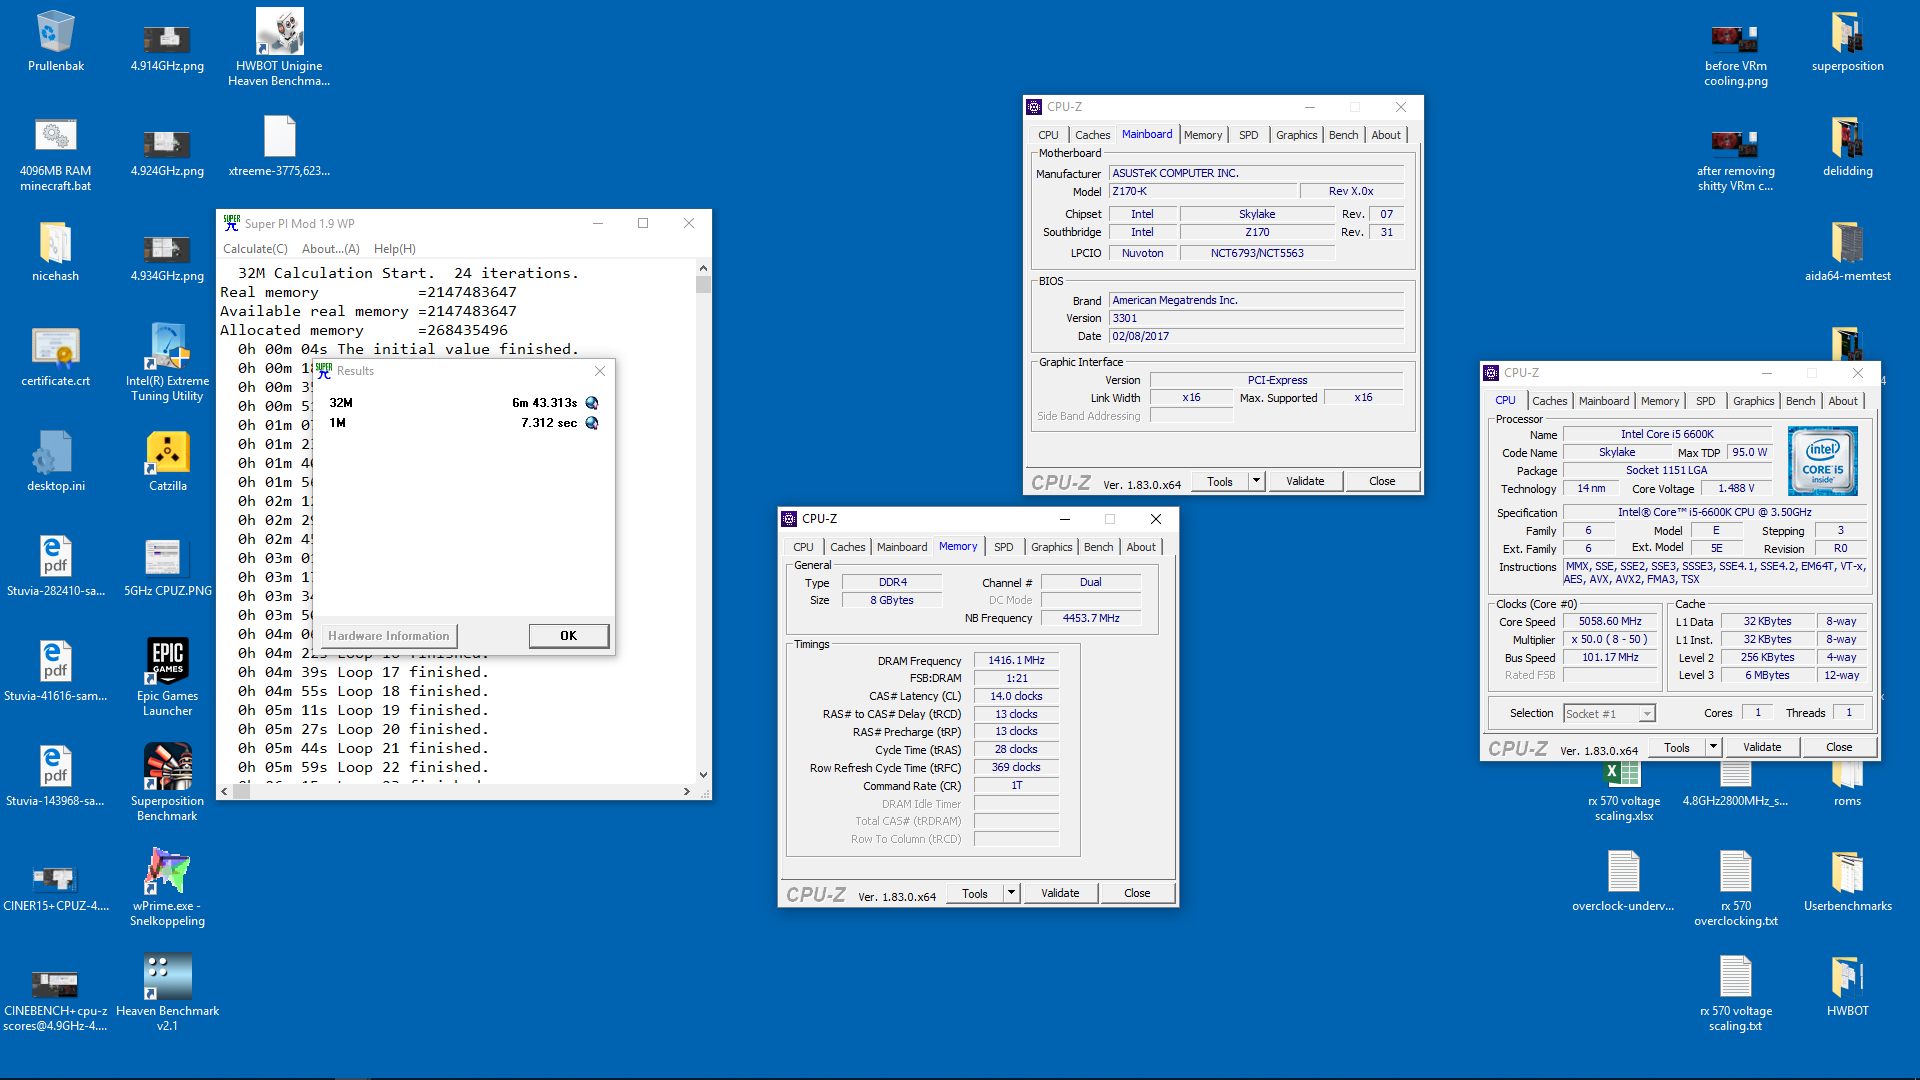Open 5GHz CPUZ.PNG image file
This screenshot has width=1920, height=1080.
[163, 557]
